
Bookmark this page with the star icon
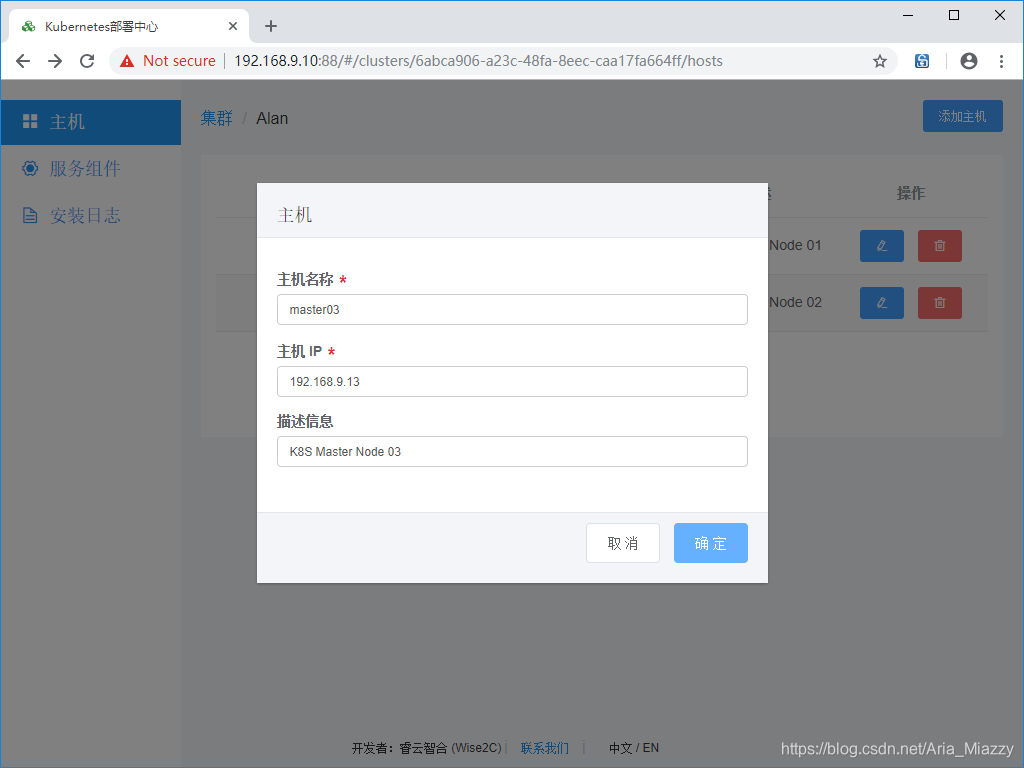click(x=880, y=61)
